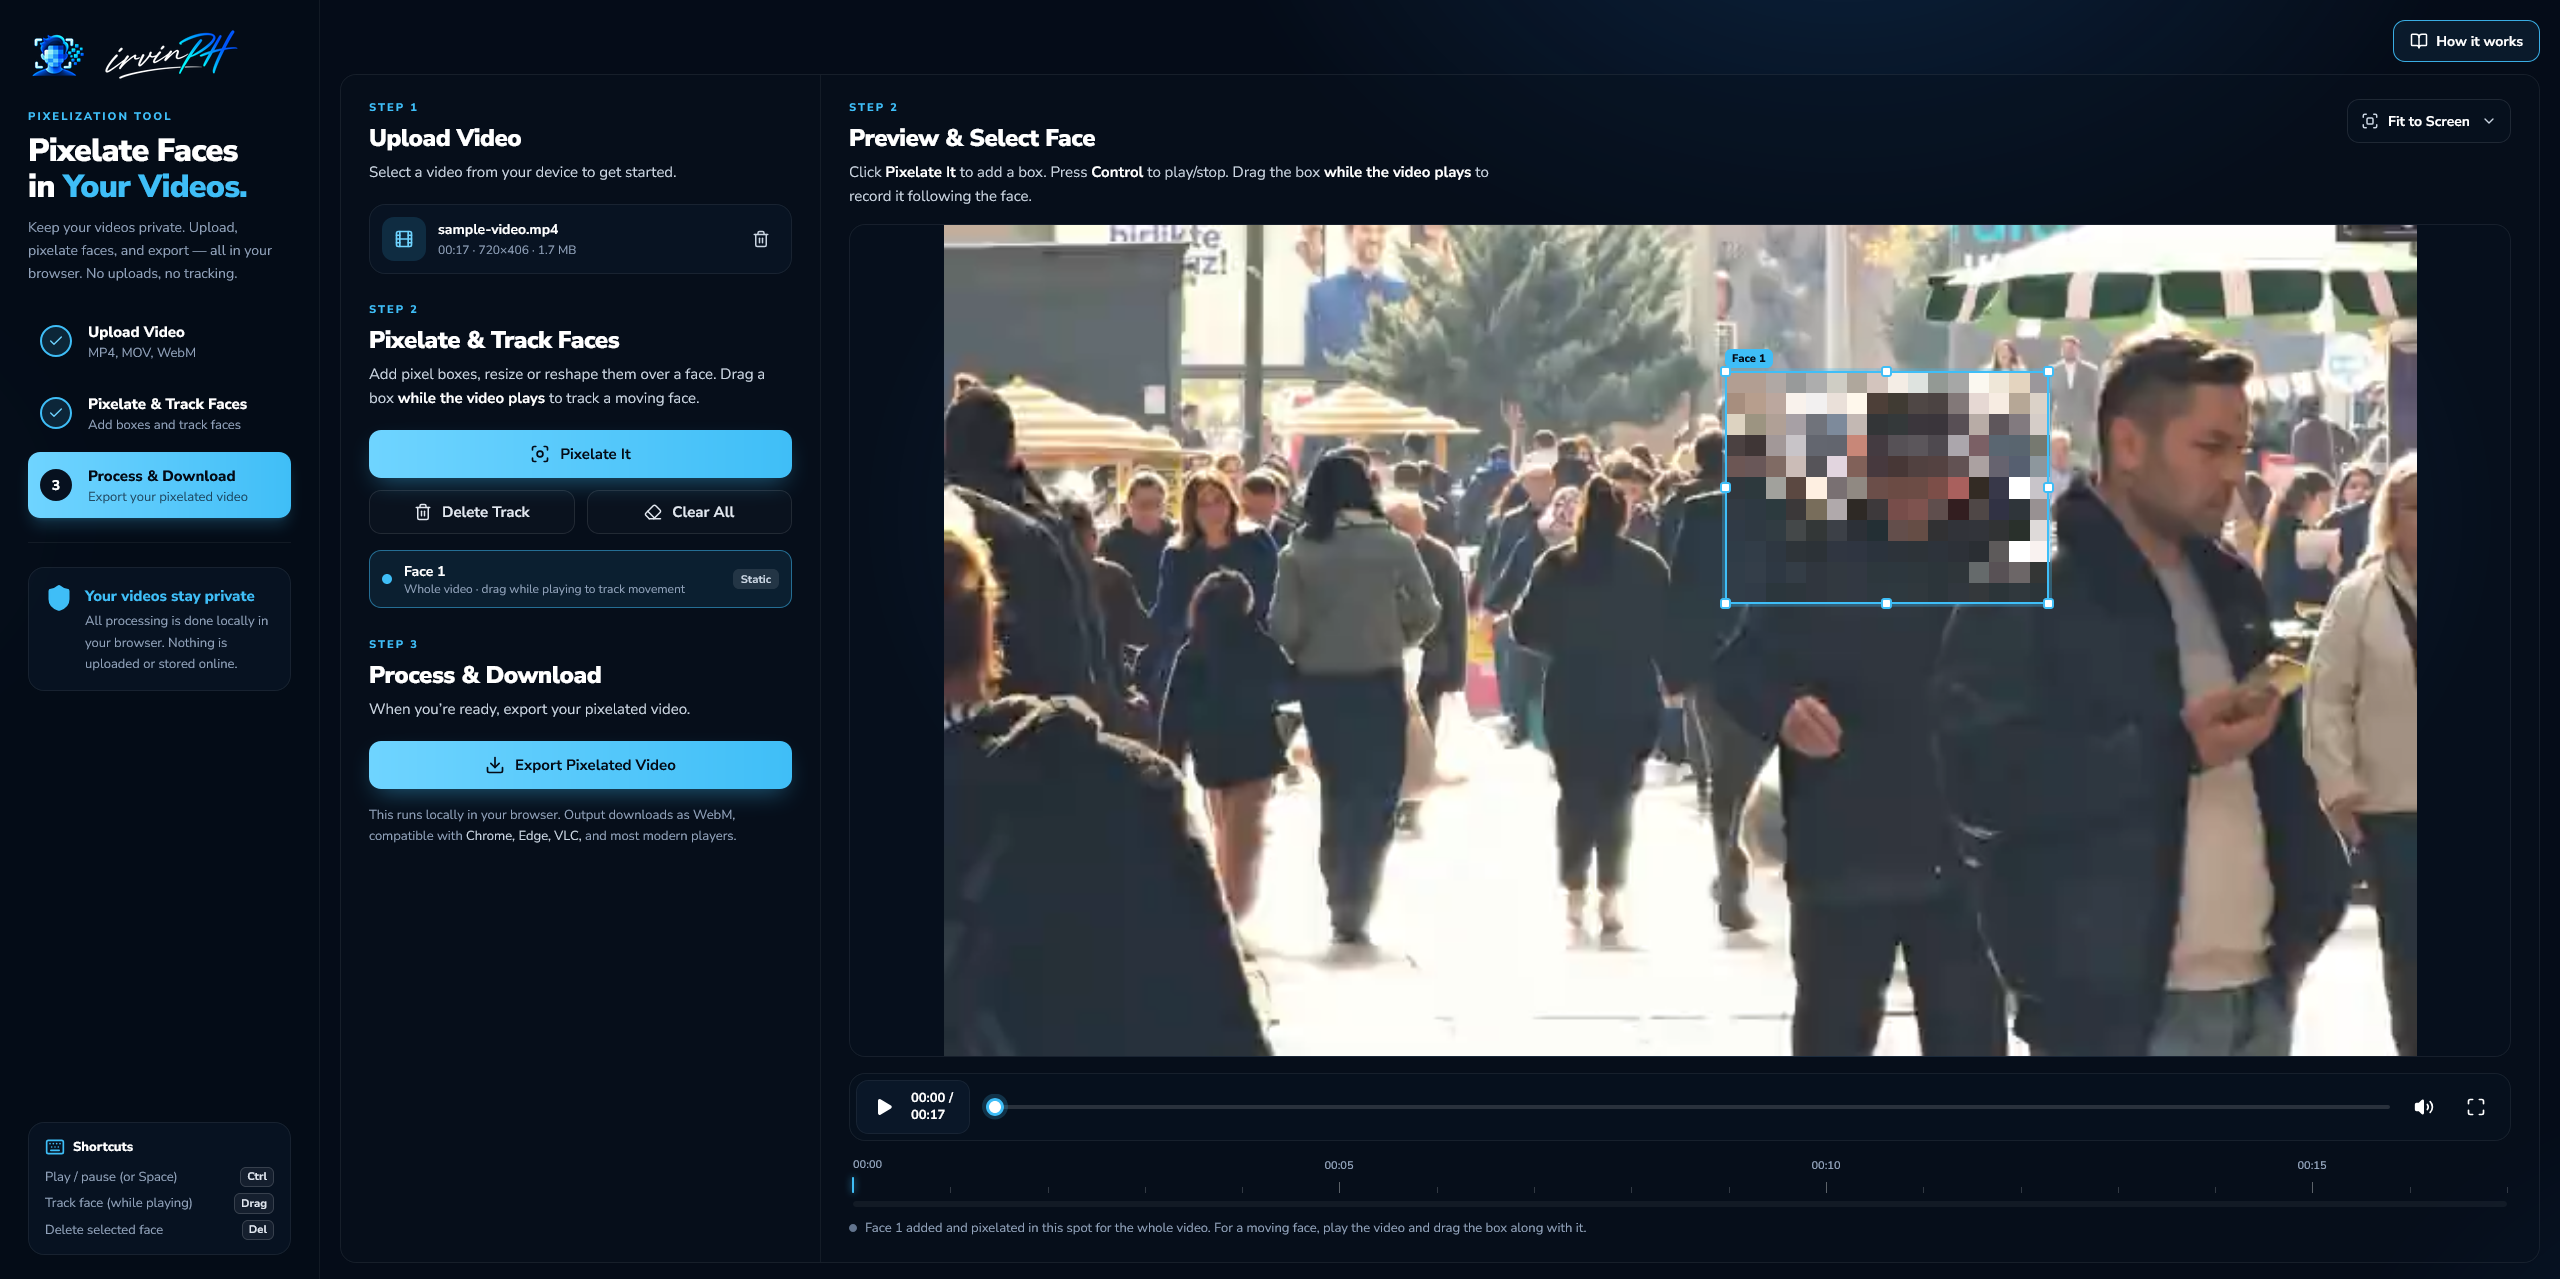Click the "Preview & Select Face" heading
Screen dimensions: 2560x1279
972,138
